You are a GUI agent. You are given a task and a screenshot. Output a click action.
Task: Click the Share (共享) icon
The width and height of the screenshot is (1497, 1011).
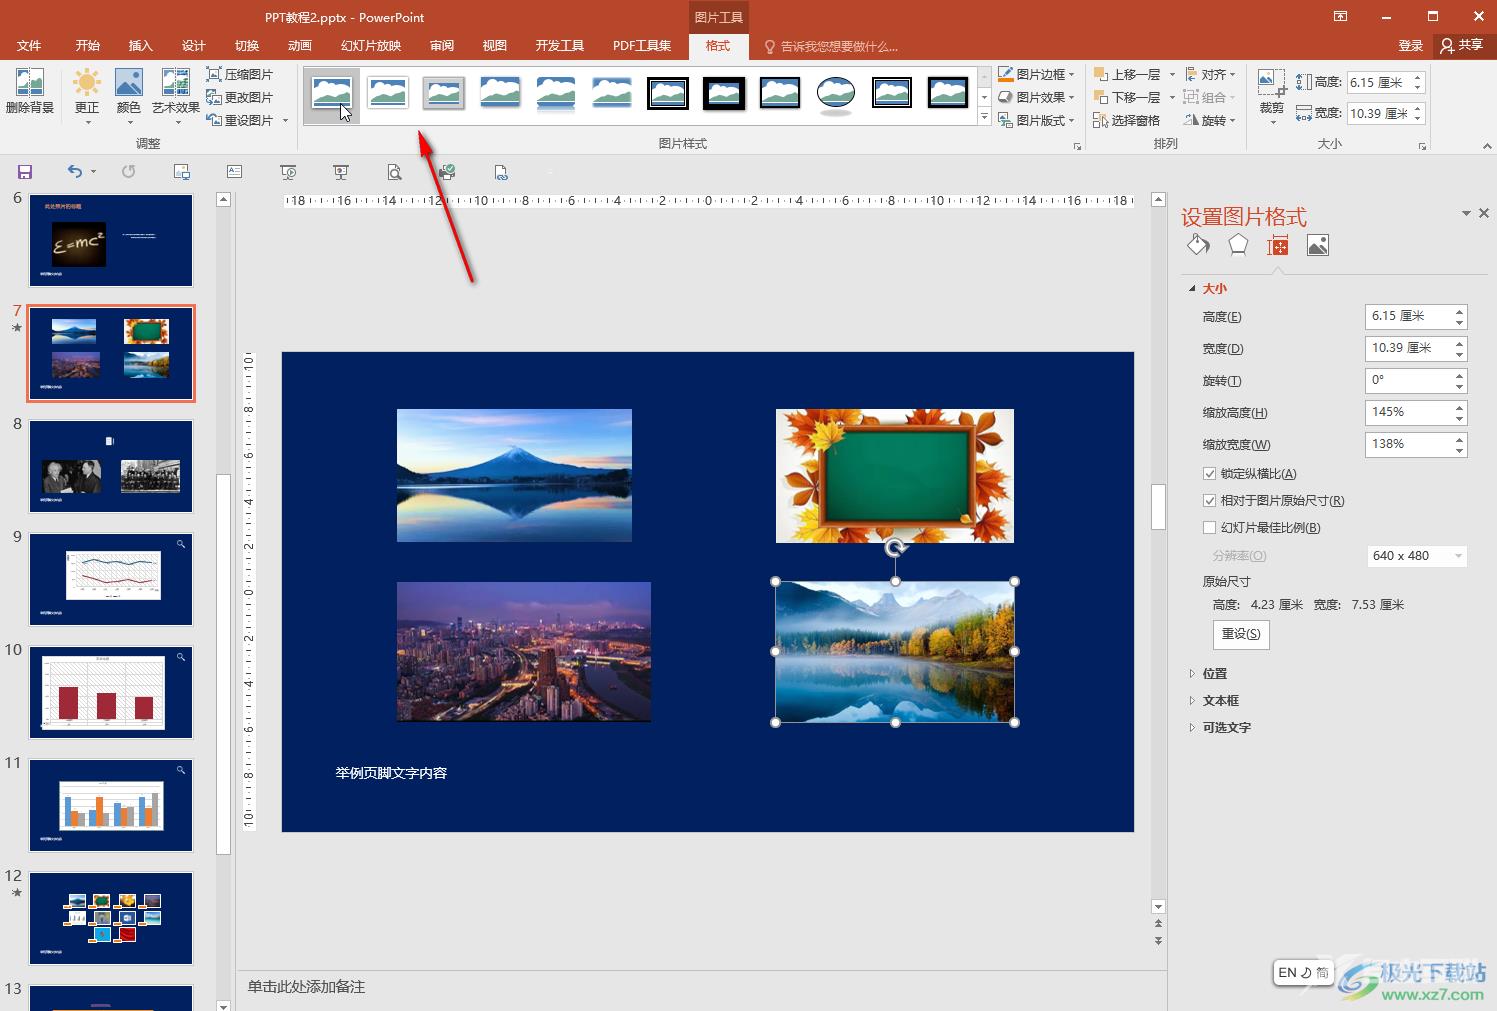[x=1461, y=45]
